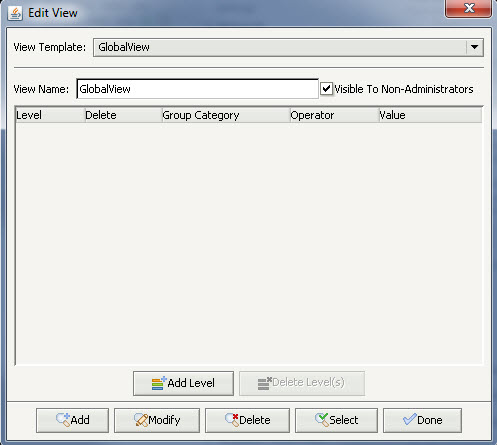
Task: Click the Delete Level(s) gray icon
Action: (265, 383)
